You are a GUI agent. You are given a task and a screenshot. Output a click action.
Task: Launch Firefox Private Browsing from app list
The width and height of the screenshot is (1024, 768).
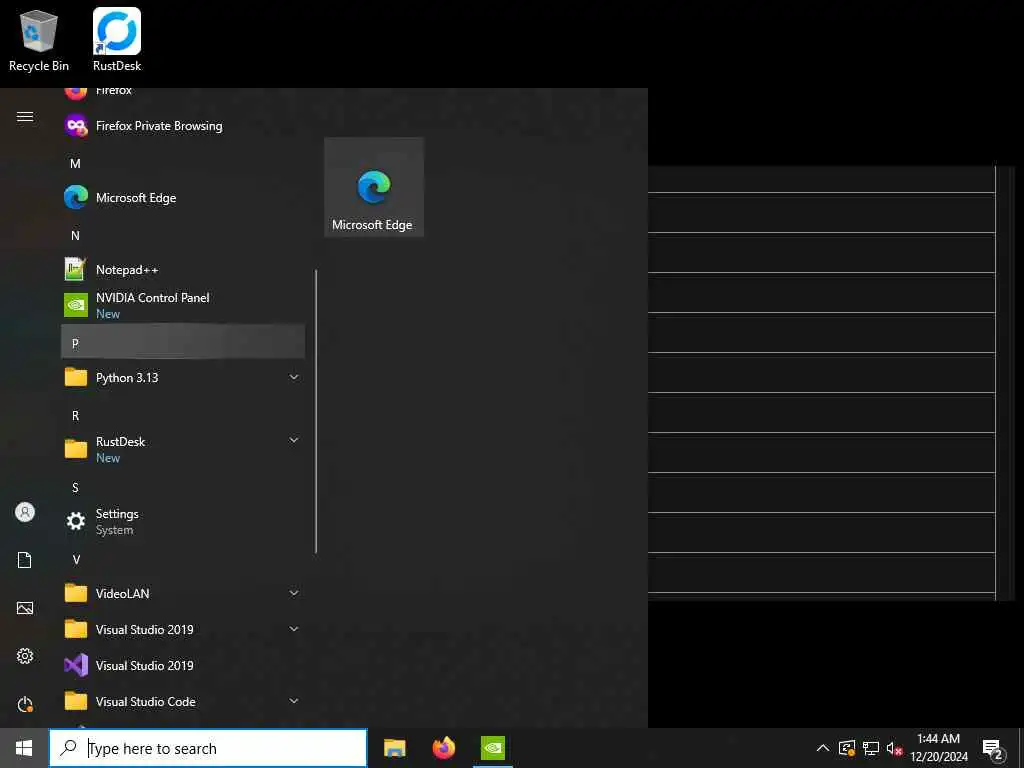183,125
